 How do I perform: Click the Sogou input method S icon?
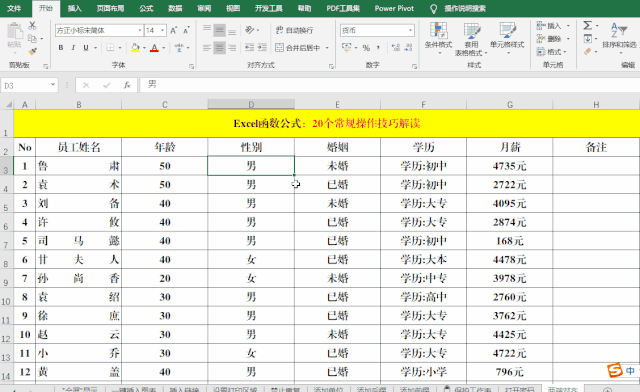coord(615,370)
